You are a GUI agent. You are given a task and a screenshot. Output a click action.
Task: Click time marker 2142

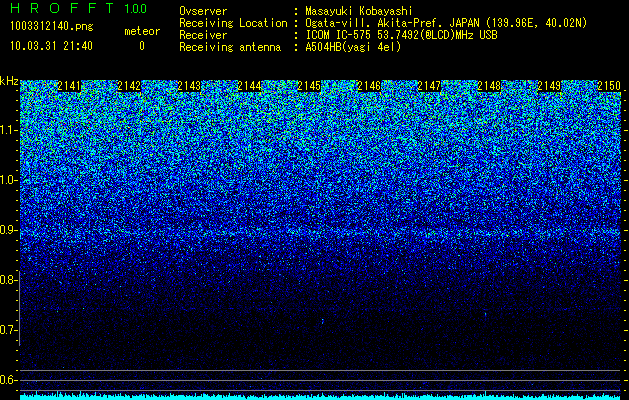click(129, 86)
